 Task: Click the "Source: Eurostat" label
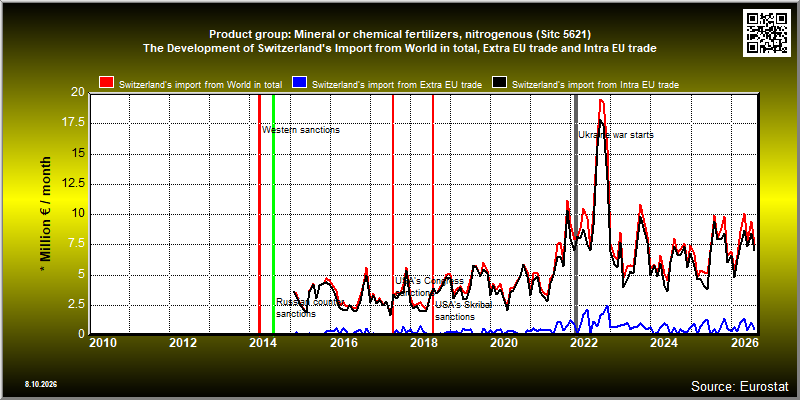(x=740, y=386)
